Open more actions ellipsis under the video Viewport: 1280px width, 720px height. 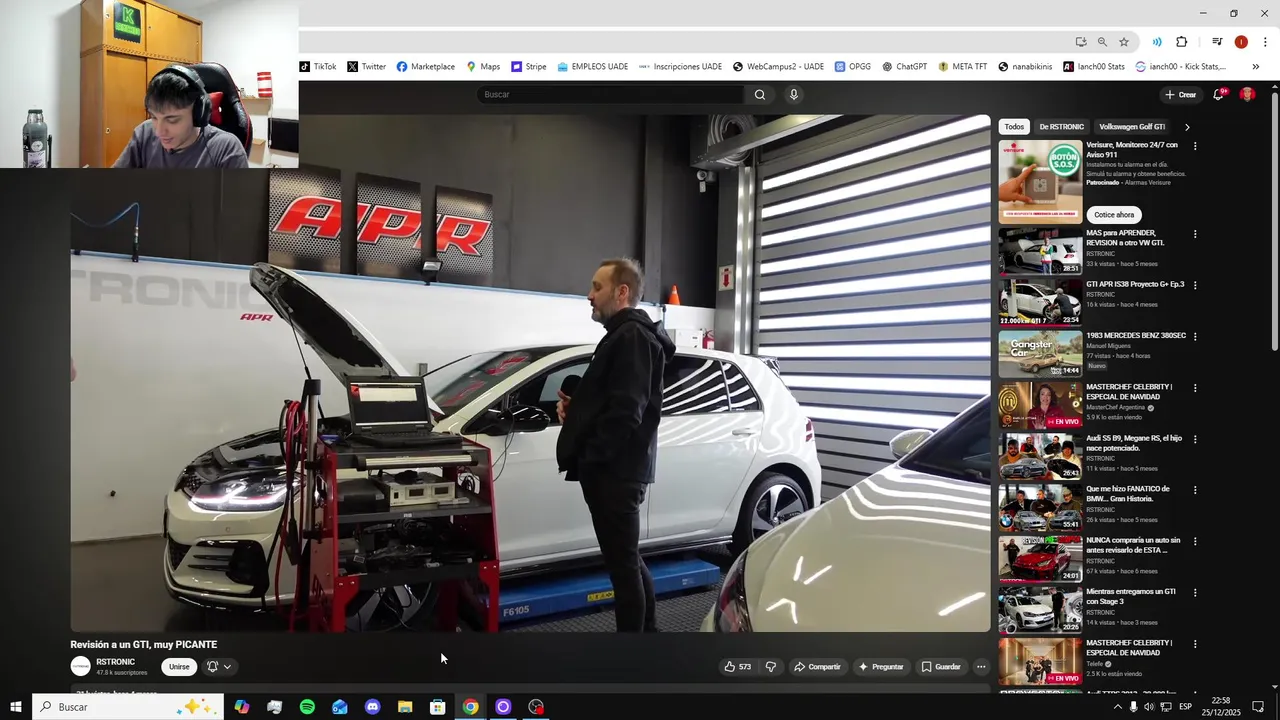click(x=981, y=667)
